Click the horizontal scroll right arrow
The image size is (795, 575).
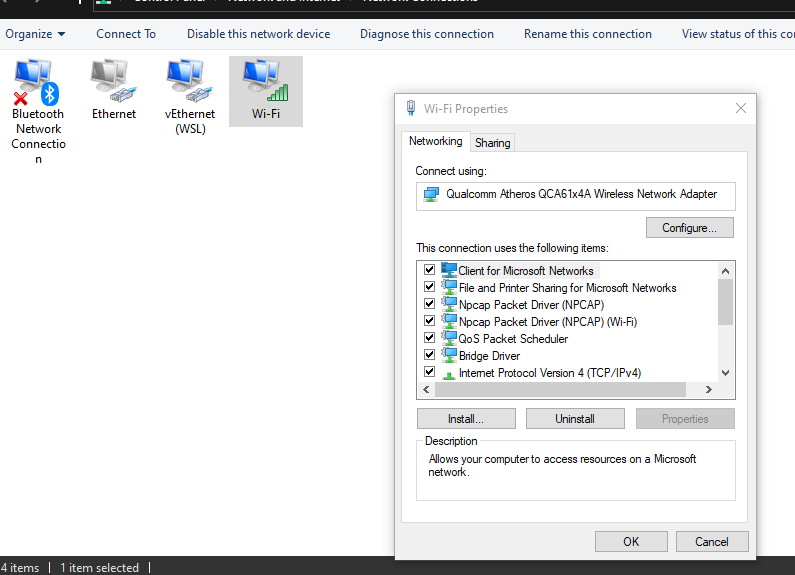(709, 389)
